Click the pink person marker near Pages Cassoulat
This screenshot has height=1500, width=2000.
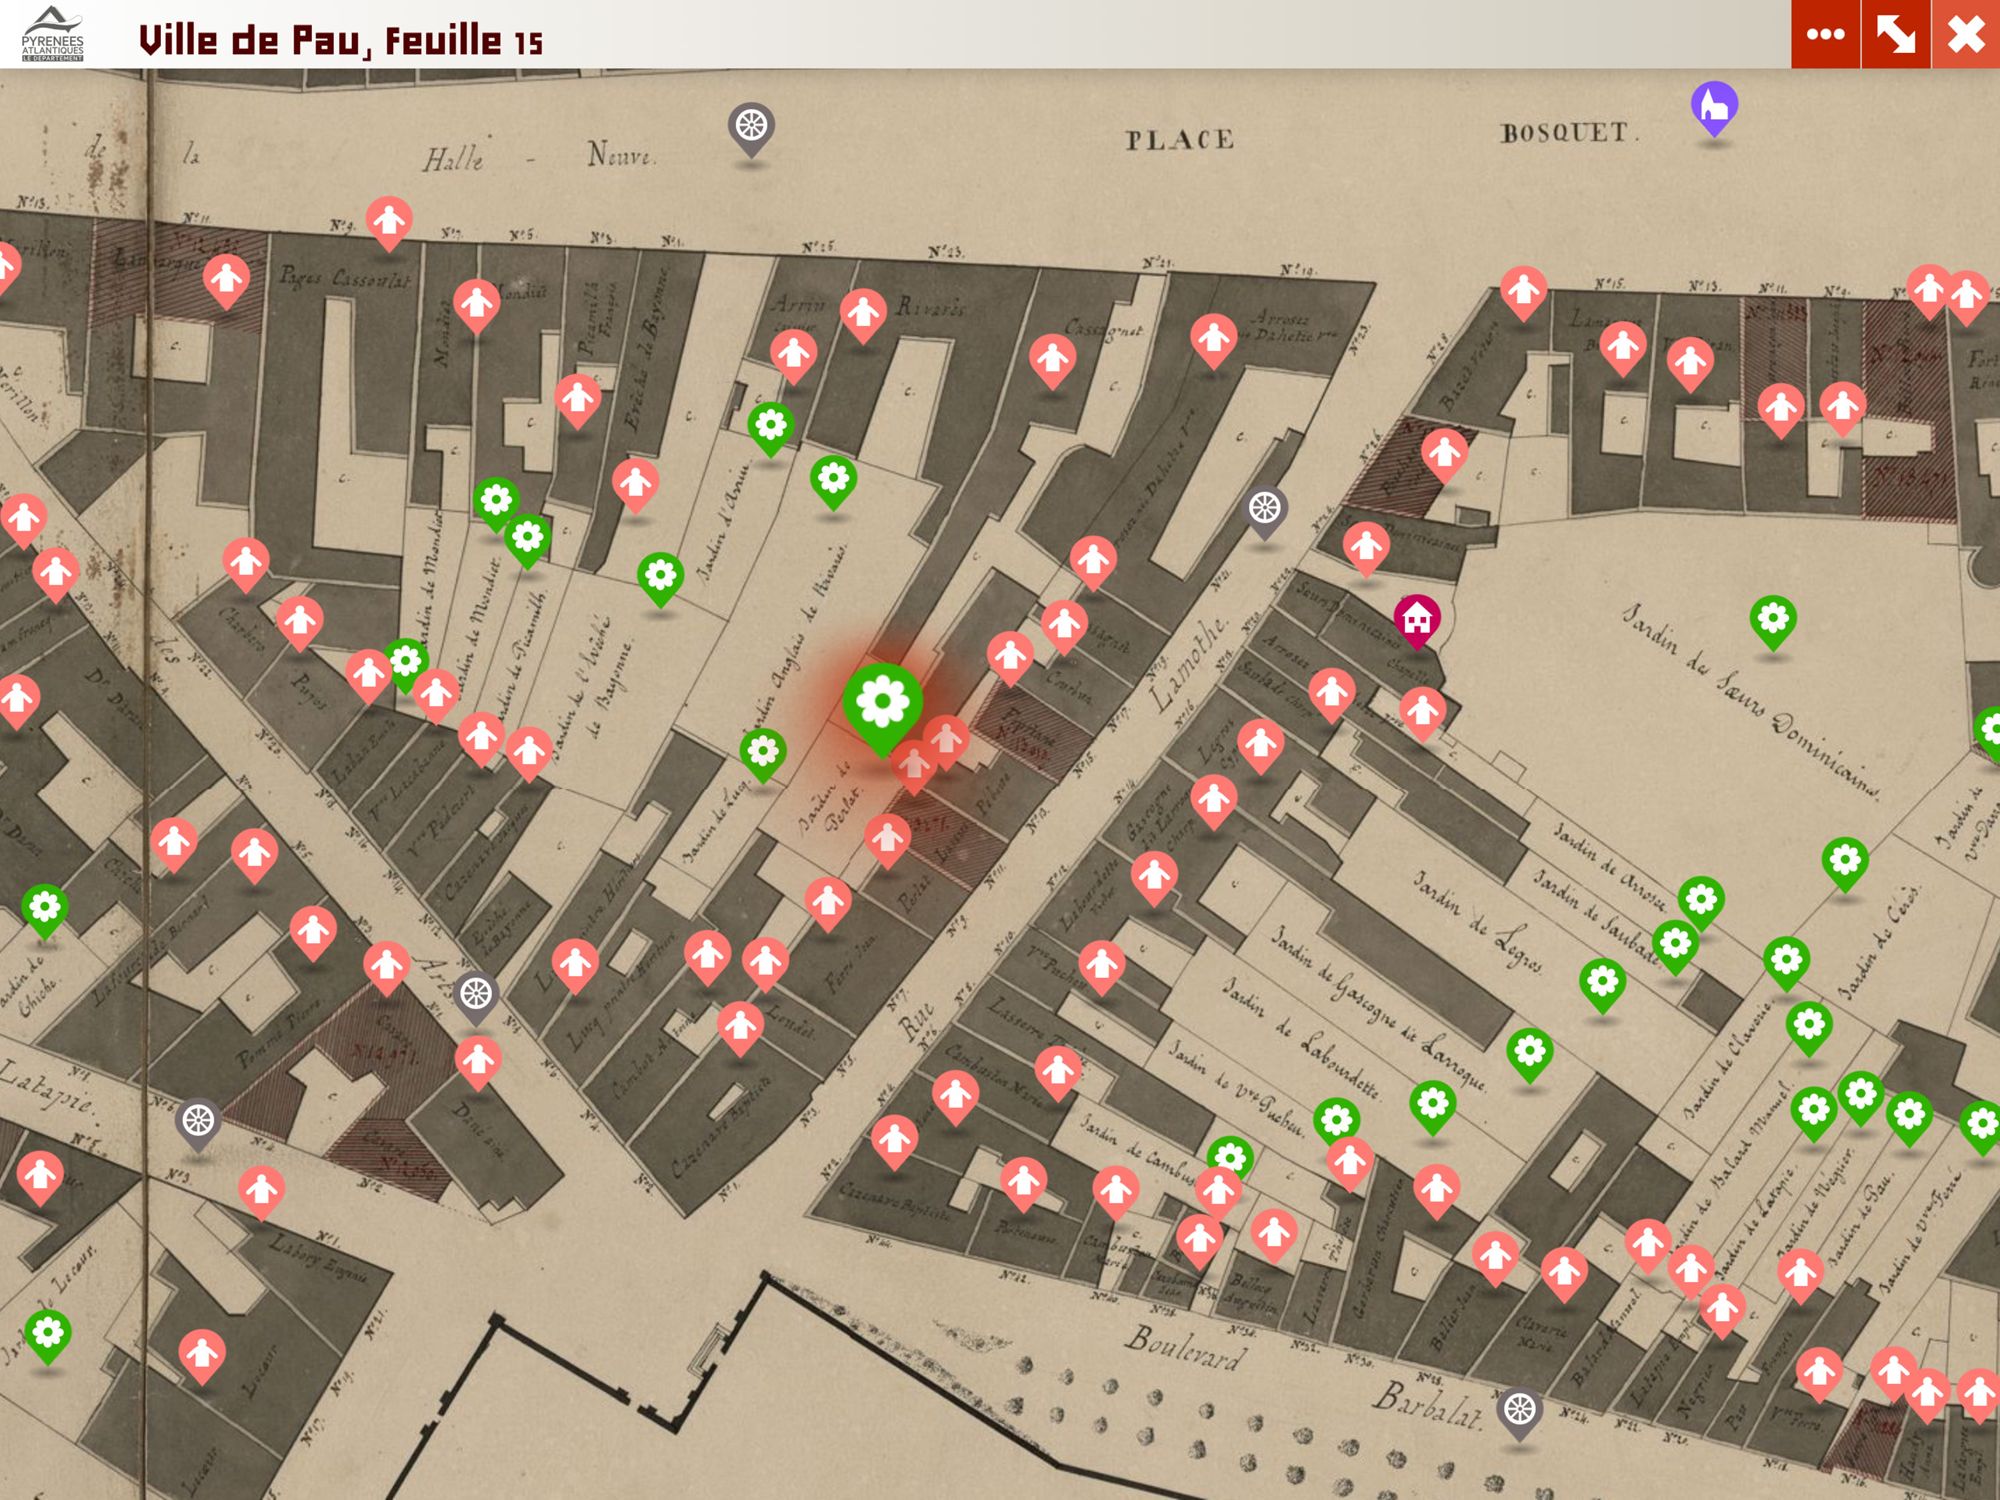(x=226, y=279)
